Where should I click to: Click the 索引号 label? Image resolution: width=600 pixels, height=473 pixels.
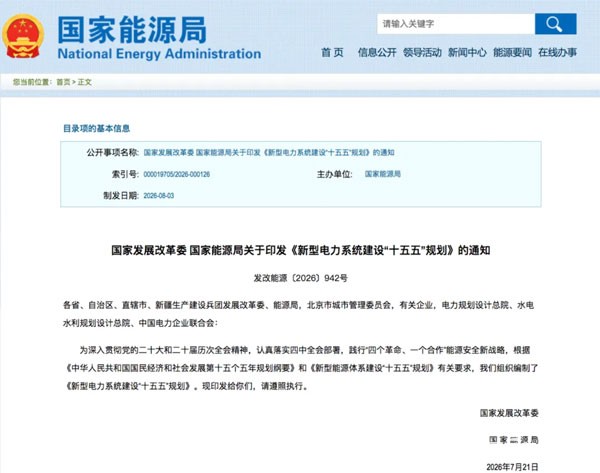[x=125, y=174]
